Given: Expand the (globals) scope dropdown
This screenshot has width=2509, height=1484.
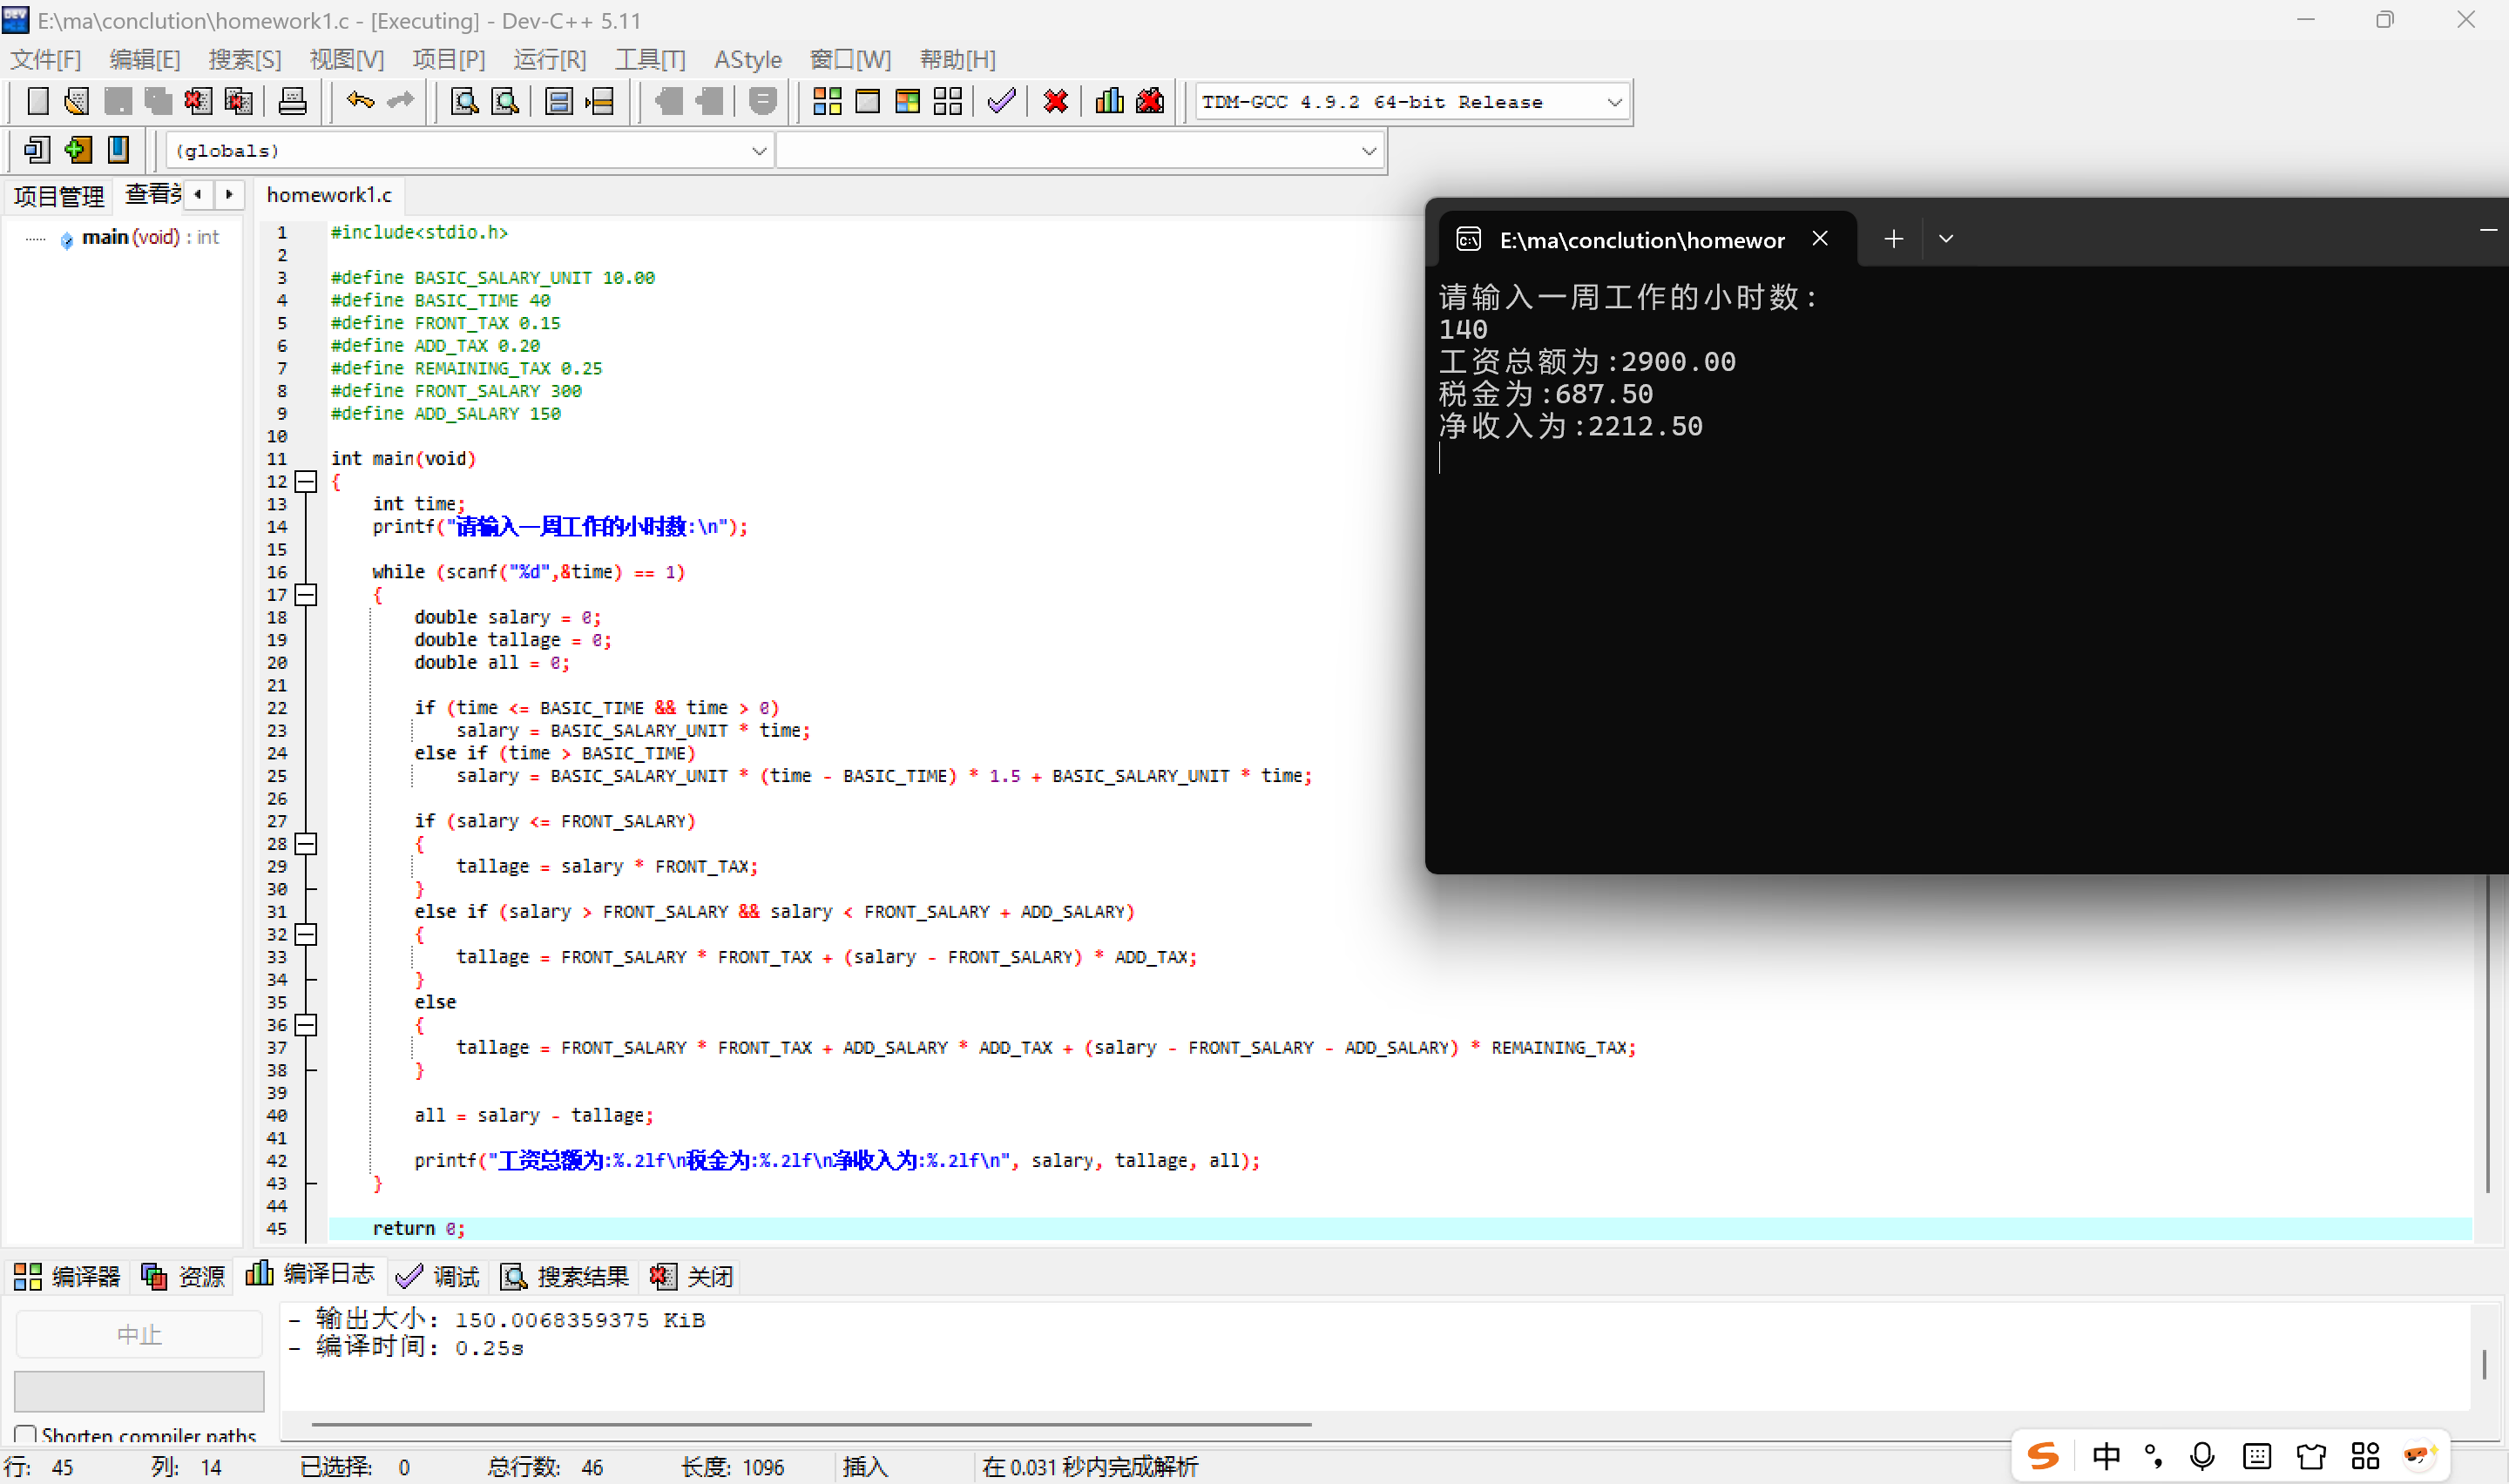Looking at the screenshot, I should 758,151.
